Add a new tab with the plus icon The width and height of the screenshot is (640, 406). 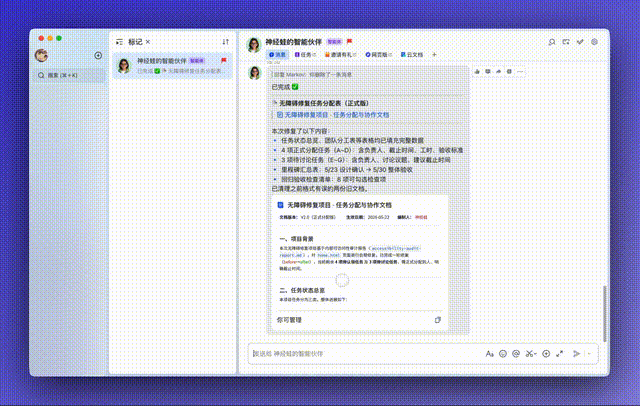[434, 54]
